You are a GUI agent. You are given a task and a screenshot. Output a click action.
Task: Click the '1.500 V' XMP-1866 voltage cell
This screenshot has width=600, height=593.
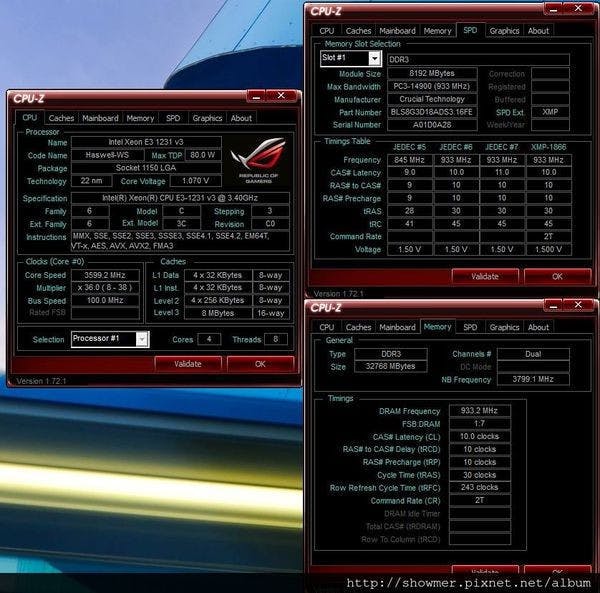(549, 249)
